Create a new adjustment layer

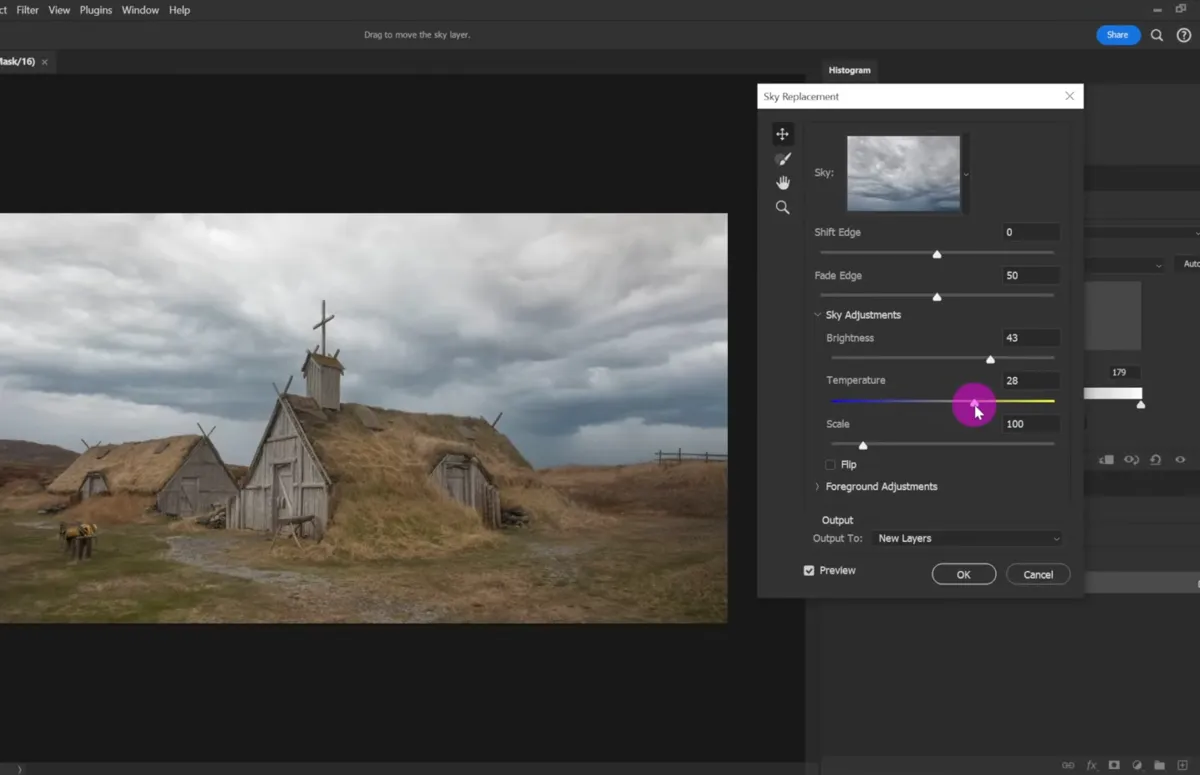tap(1136, 764)
